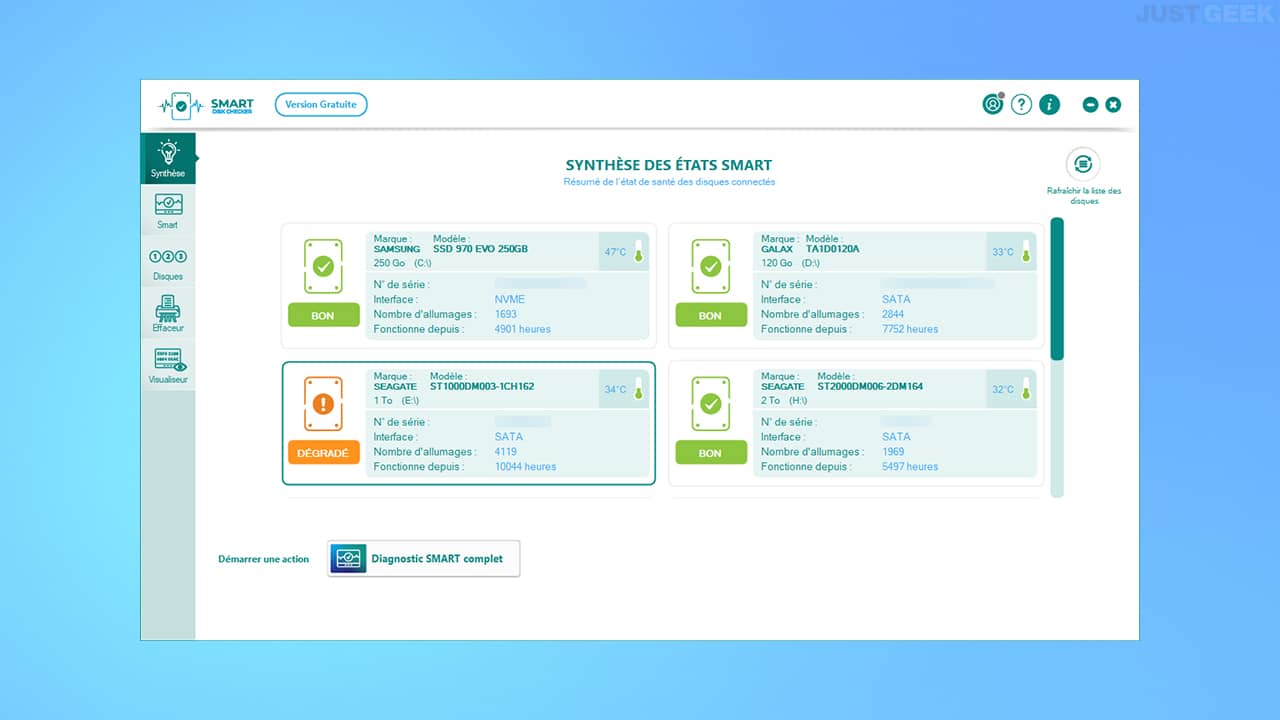The width and height of the screenshot is (1280, 720).
Task: Click the refresh disk list icon
Action: click(1082, 164)
